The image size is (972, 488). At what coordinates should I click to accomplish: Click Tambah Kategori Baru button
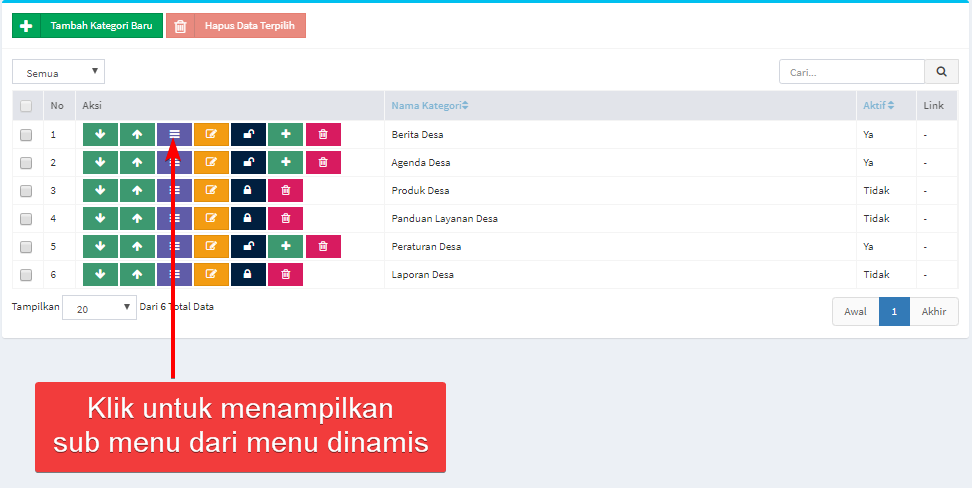click(x=87, y=26)
